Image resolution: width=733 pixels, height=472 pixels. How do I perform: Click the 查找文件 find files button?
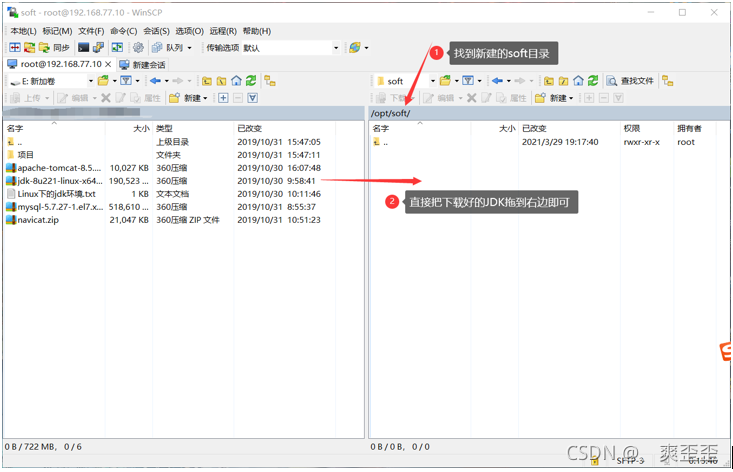pyautogui.click(x=630, y=81)
